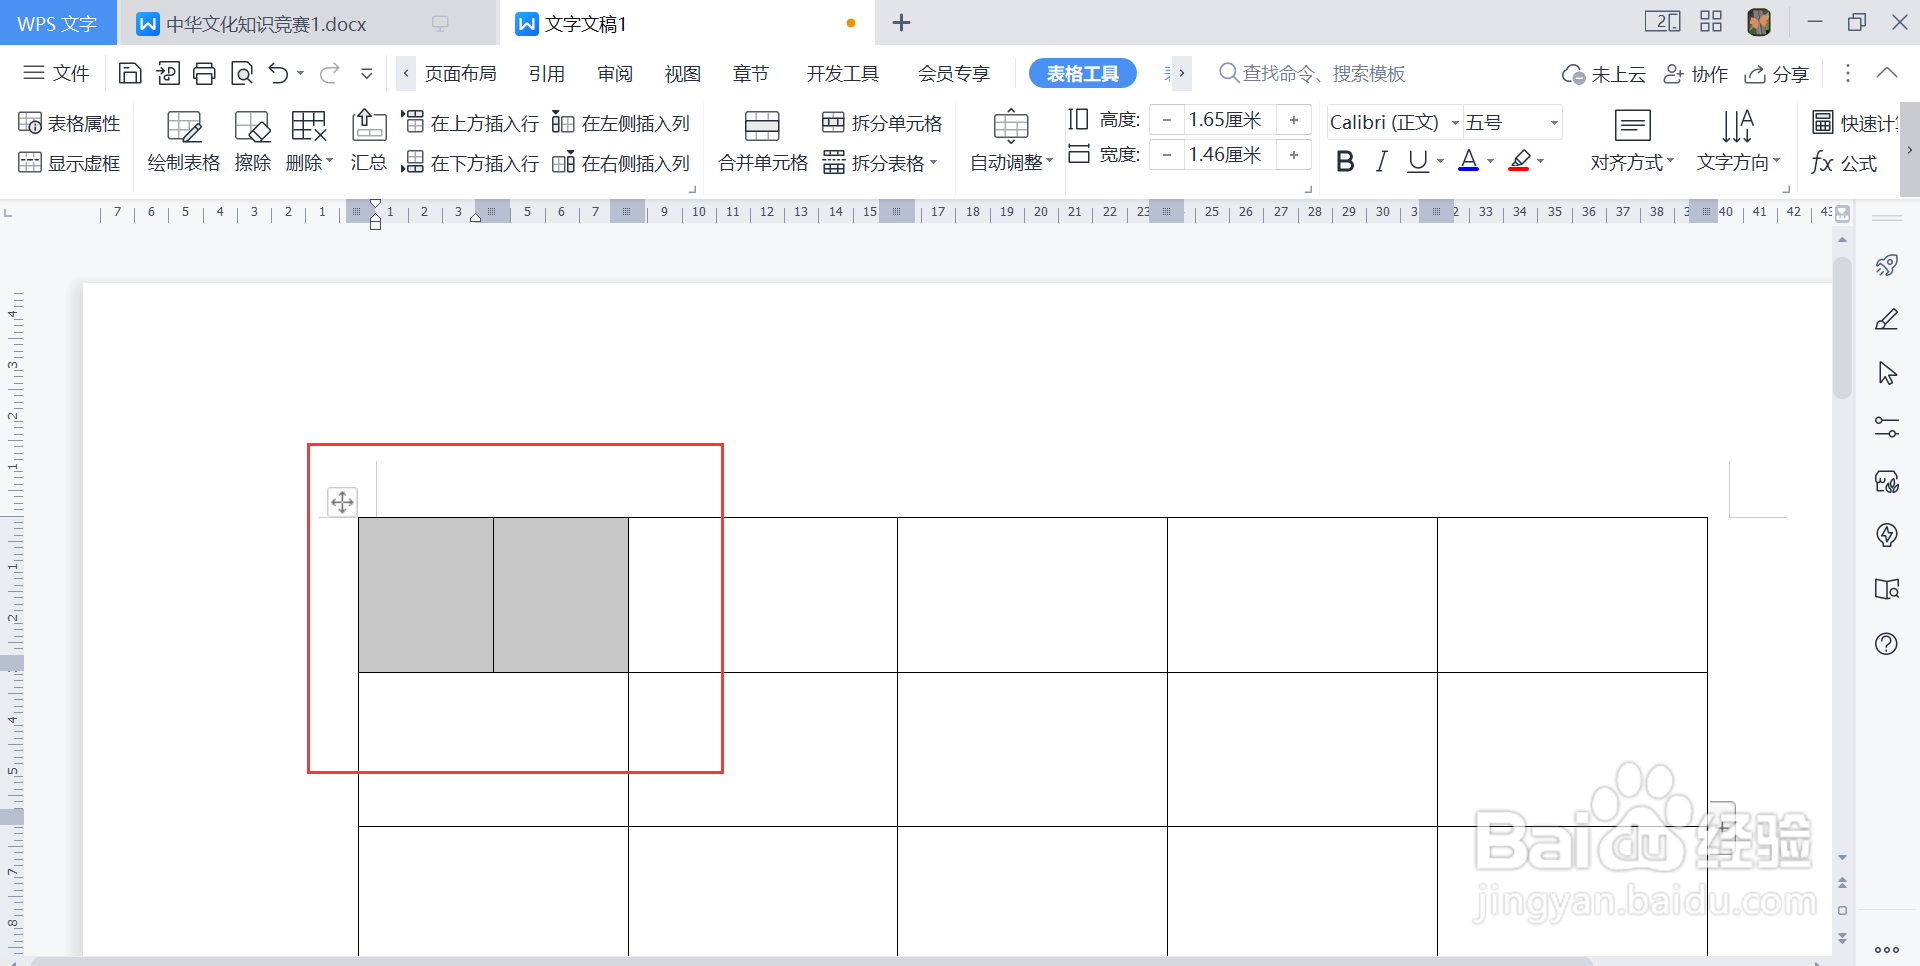Select the 绘制表格 draw table tool
Viewport: 1920px width, 966px height.
click(184, 142)
